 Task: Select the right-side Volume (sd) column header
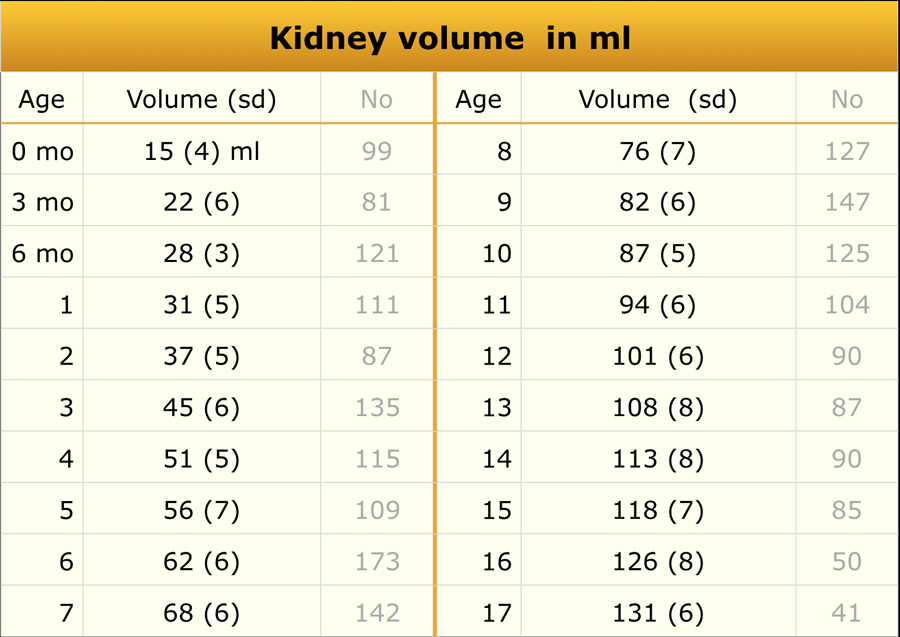[x=657, y=100]
